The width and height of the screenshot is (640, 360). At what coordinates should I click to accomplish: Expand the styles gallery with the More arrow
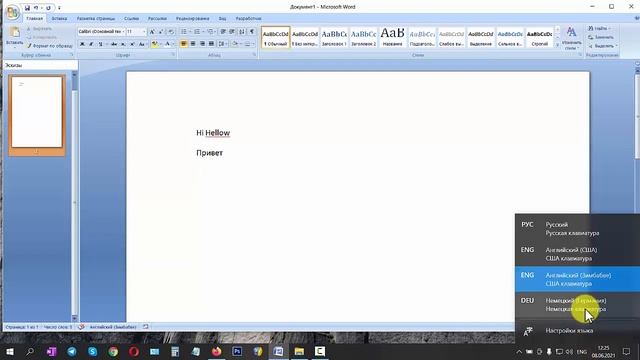coord(558,45)
